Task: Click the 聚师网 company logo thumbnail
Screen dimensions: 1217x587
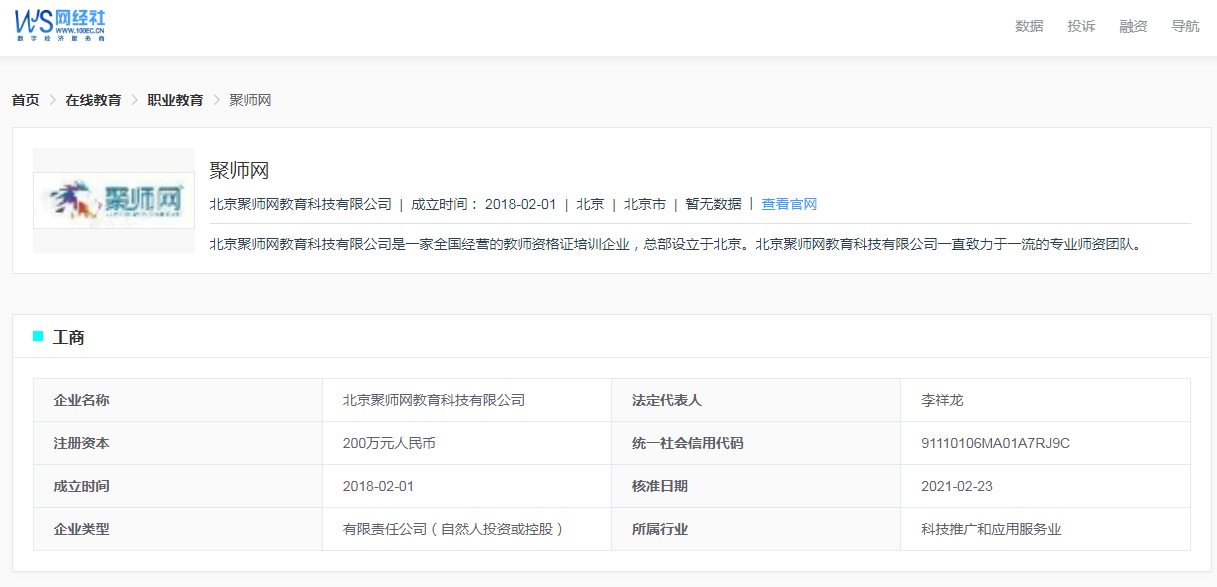Action: [x=114, y=200]
